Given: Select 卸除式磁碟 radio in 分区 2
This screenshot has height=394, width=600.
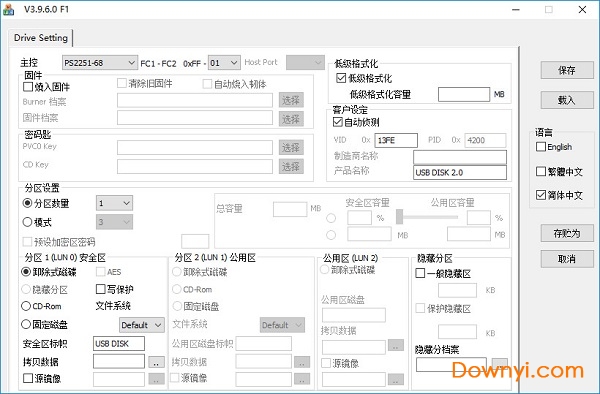Looking at the screenshot, I should (177, 272).
